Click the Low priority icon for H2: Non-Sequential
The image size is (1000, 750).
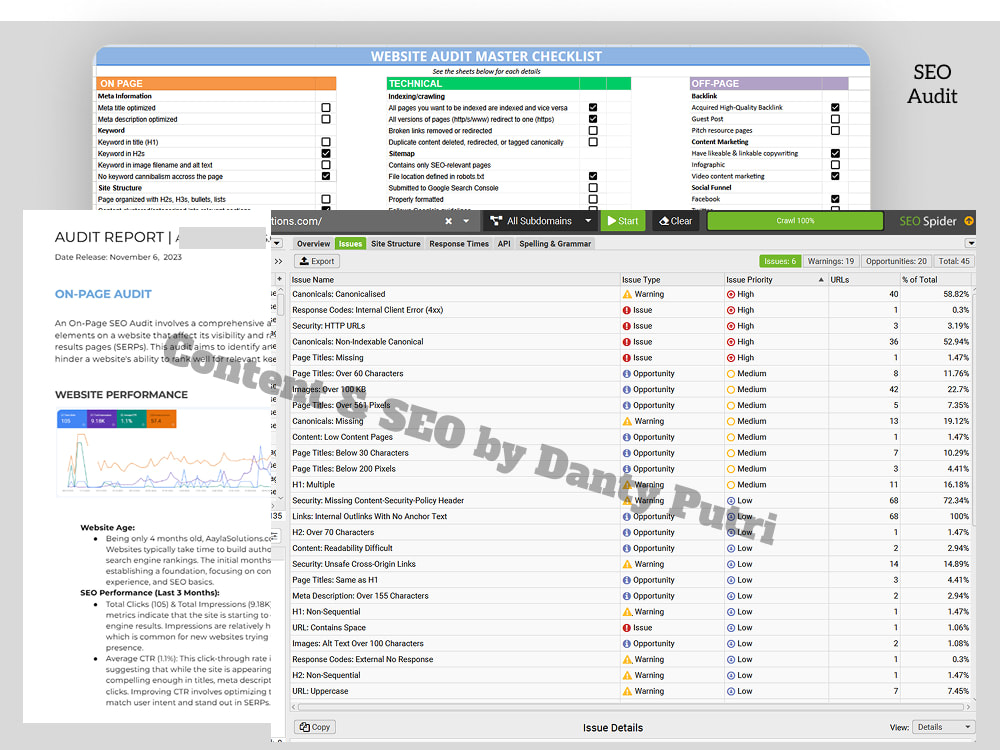731,675
